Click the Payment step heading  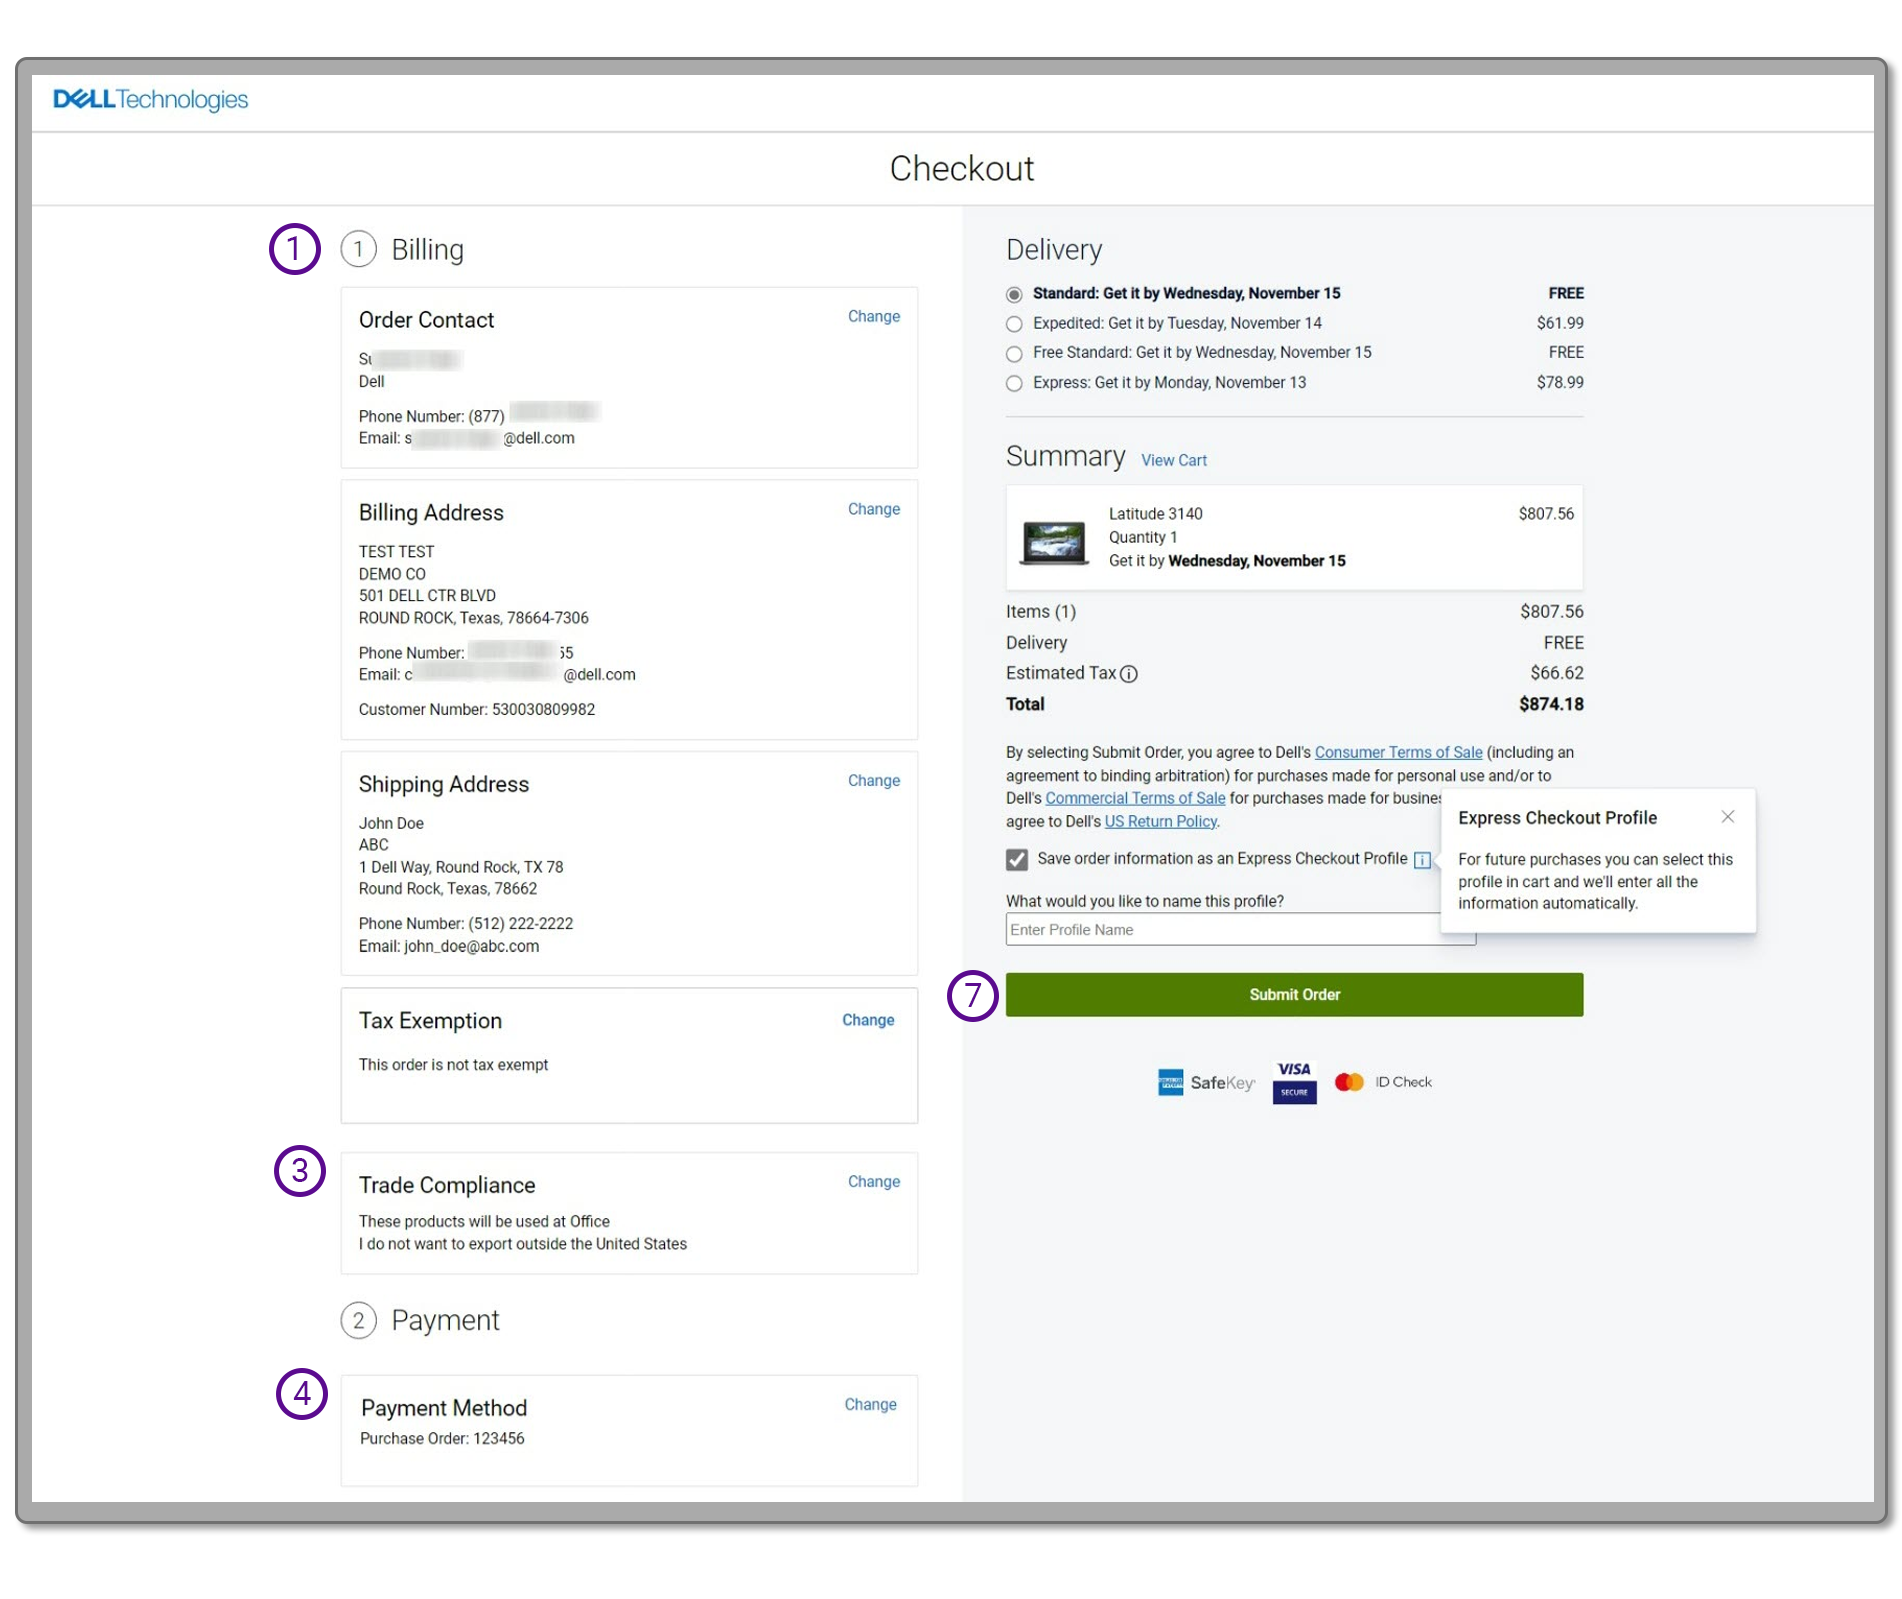click(x=445, y=1320)
